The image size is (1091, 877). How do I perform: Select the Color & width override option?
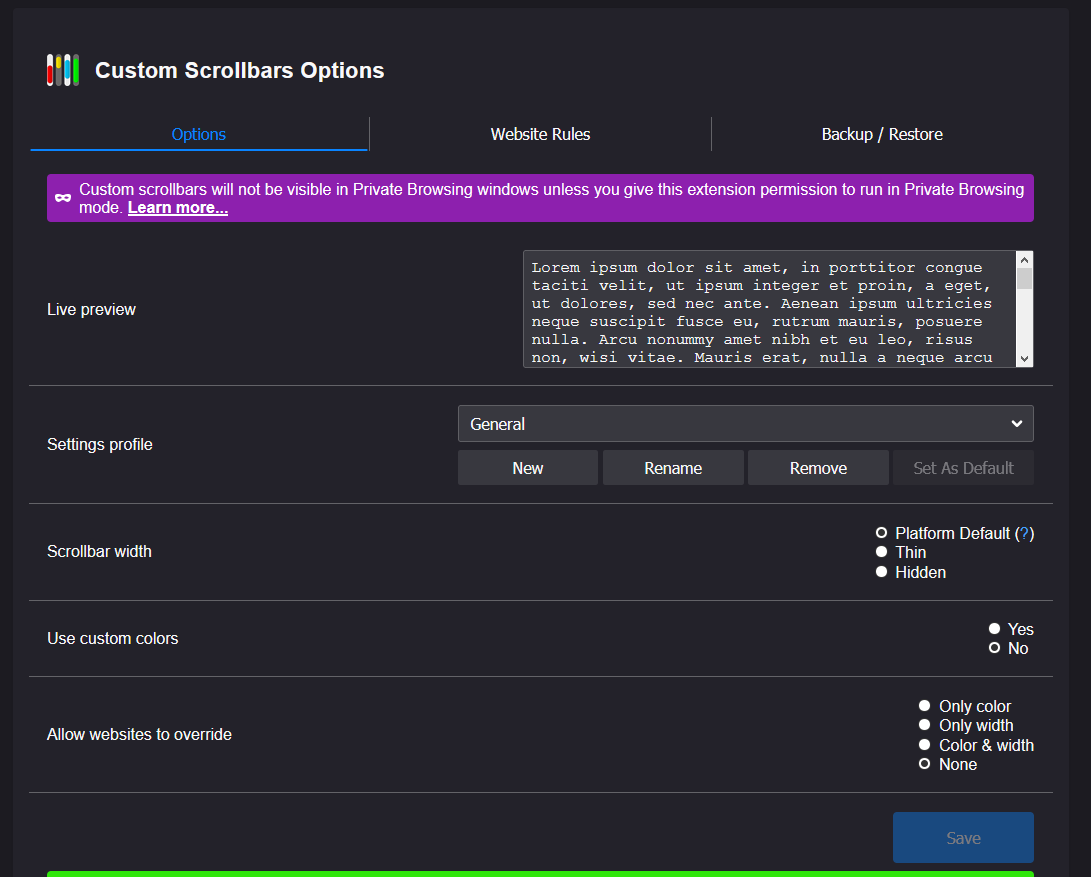[924, 744]
